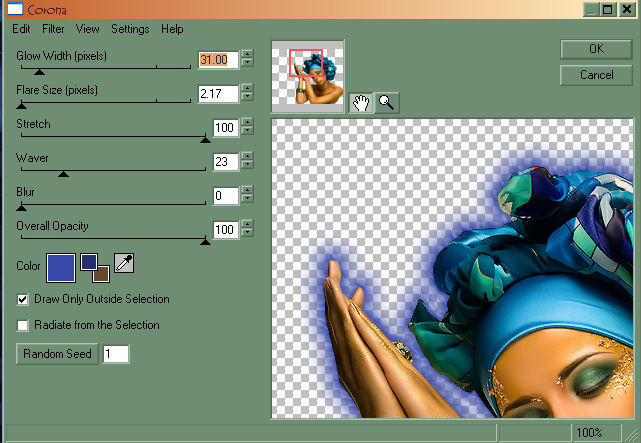The height and width of the screenshot is (443, 641).
Task: Click the Random Seed button
Action: click(57, 354)
